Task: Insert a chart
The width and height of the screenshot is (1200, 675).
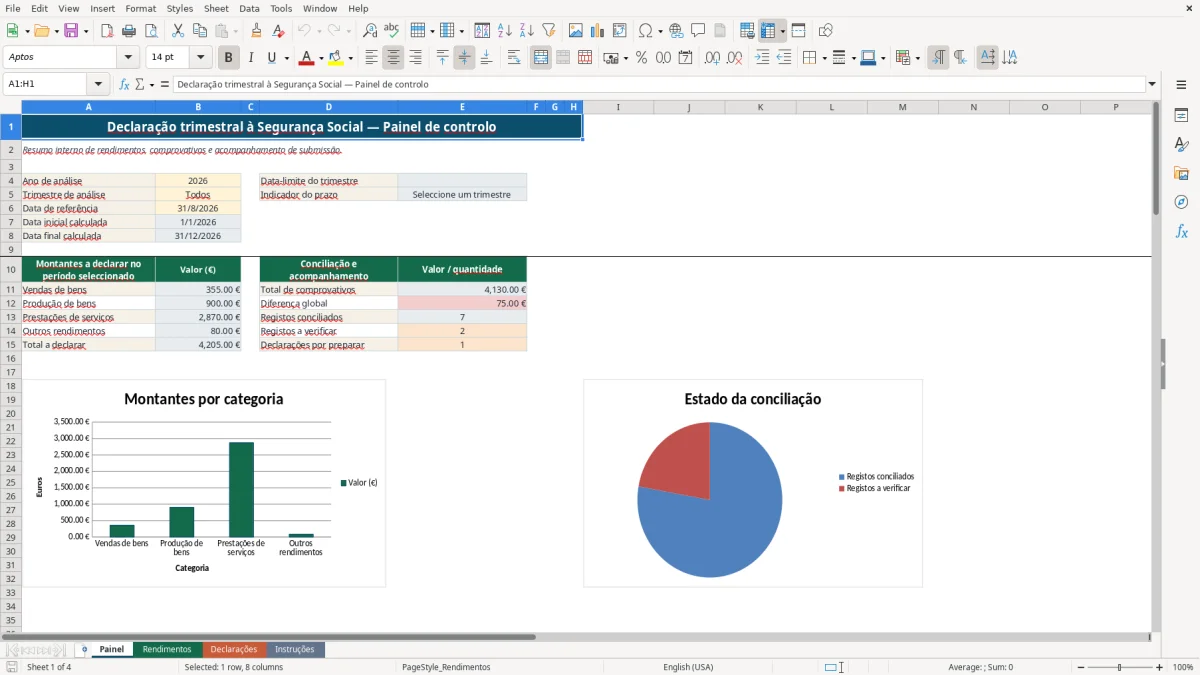Action: coord(598,31)
